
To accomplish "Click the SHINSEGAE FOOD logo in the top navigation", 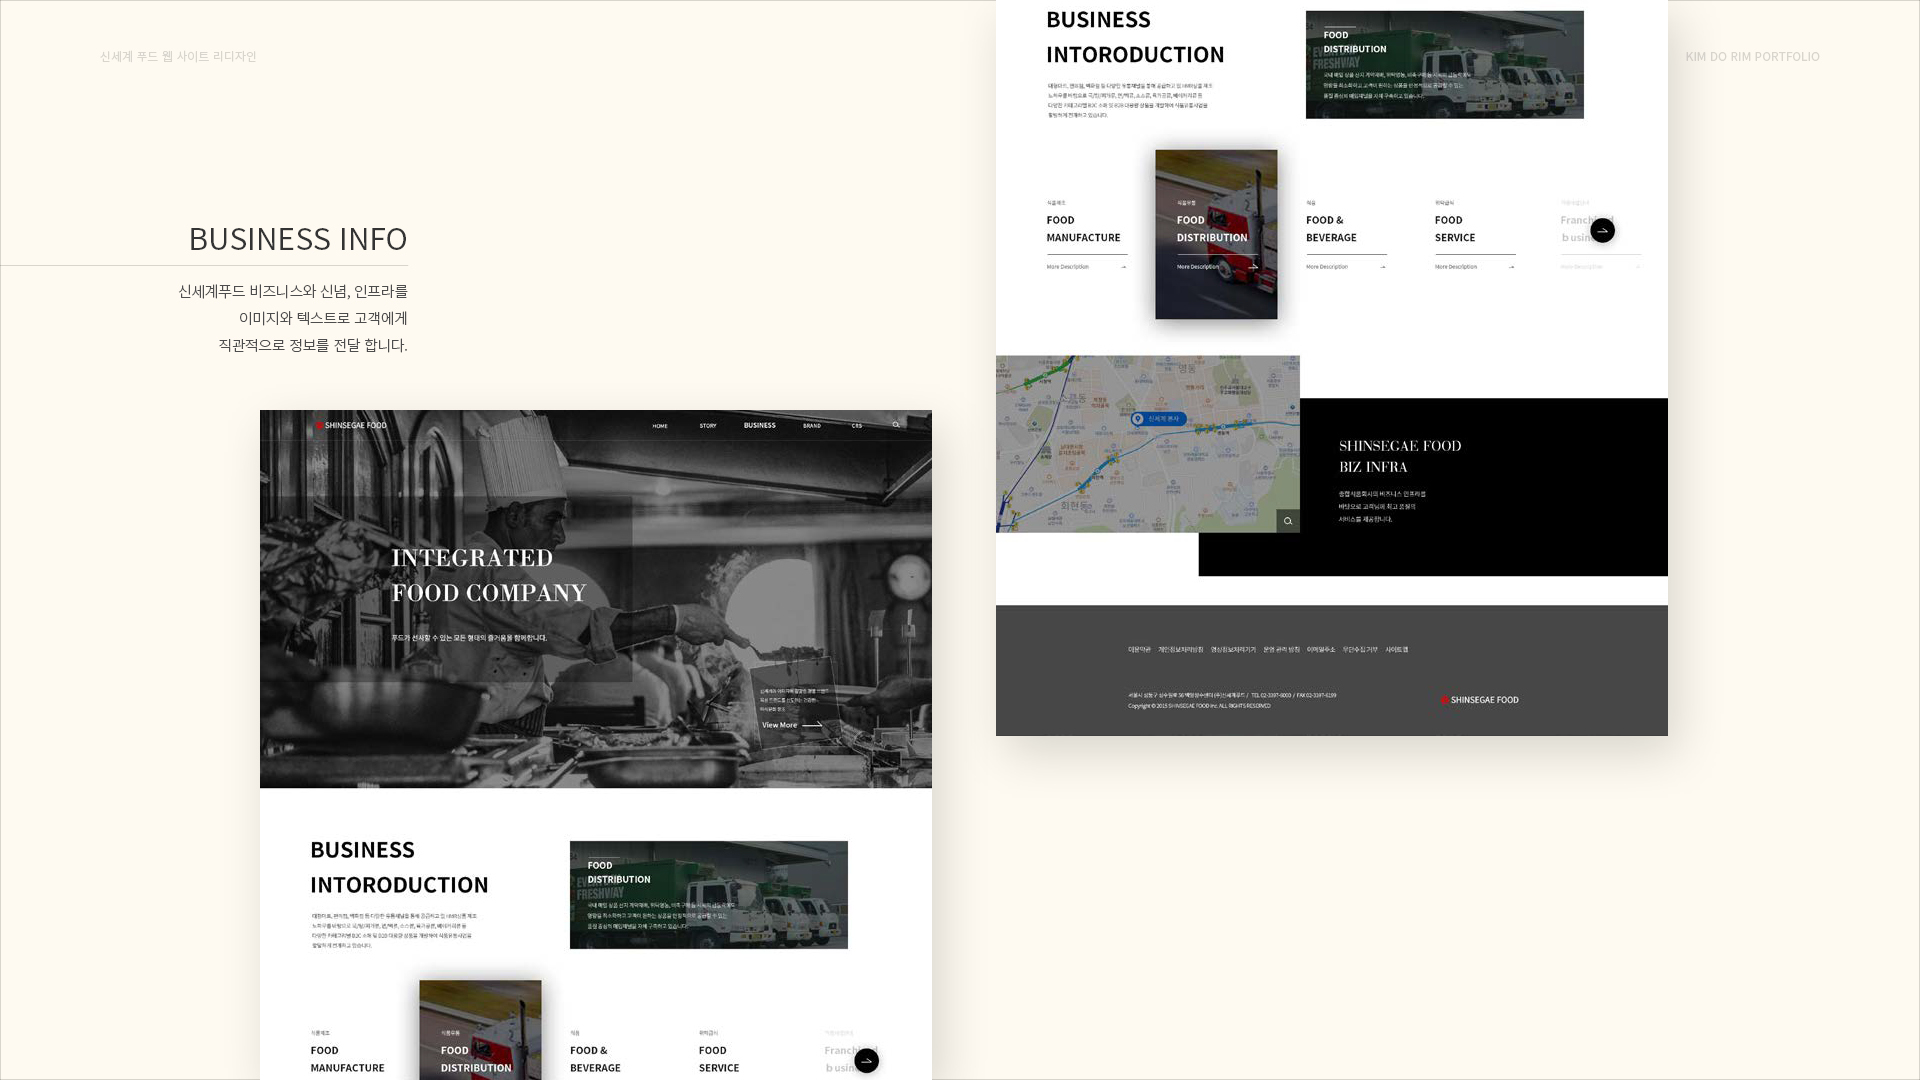I will (x=352, y=425).
